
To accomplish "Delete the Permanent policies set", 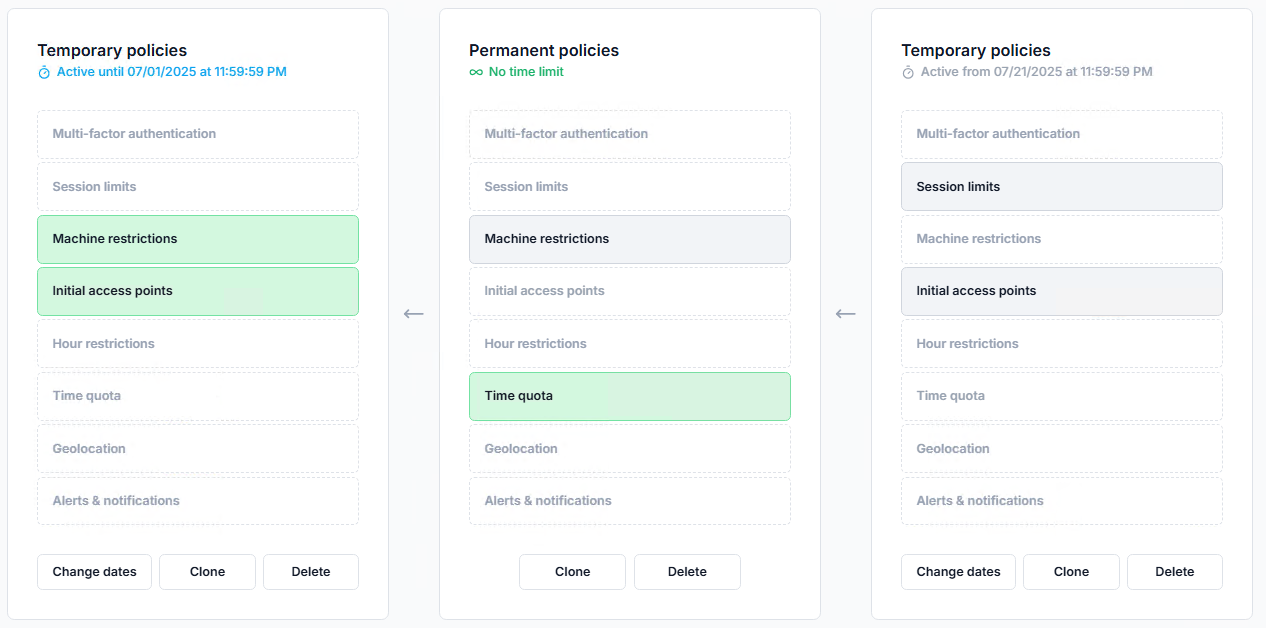I will click(687, 572).
